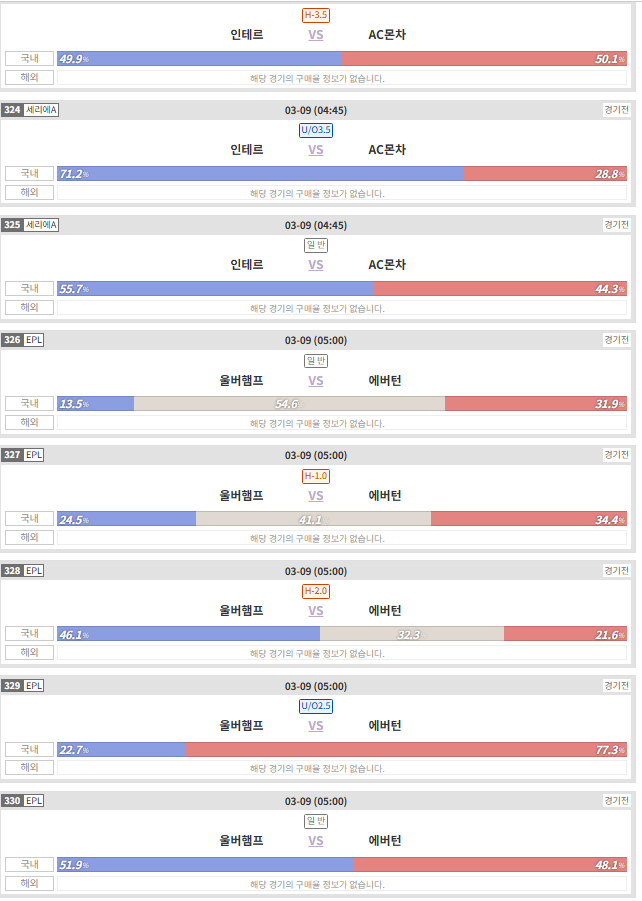
Task: Click the U/O3.5 badge in match 324
Action: click(316, 130)
